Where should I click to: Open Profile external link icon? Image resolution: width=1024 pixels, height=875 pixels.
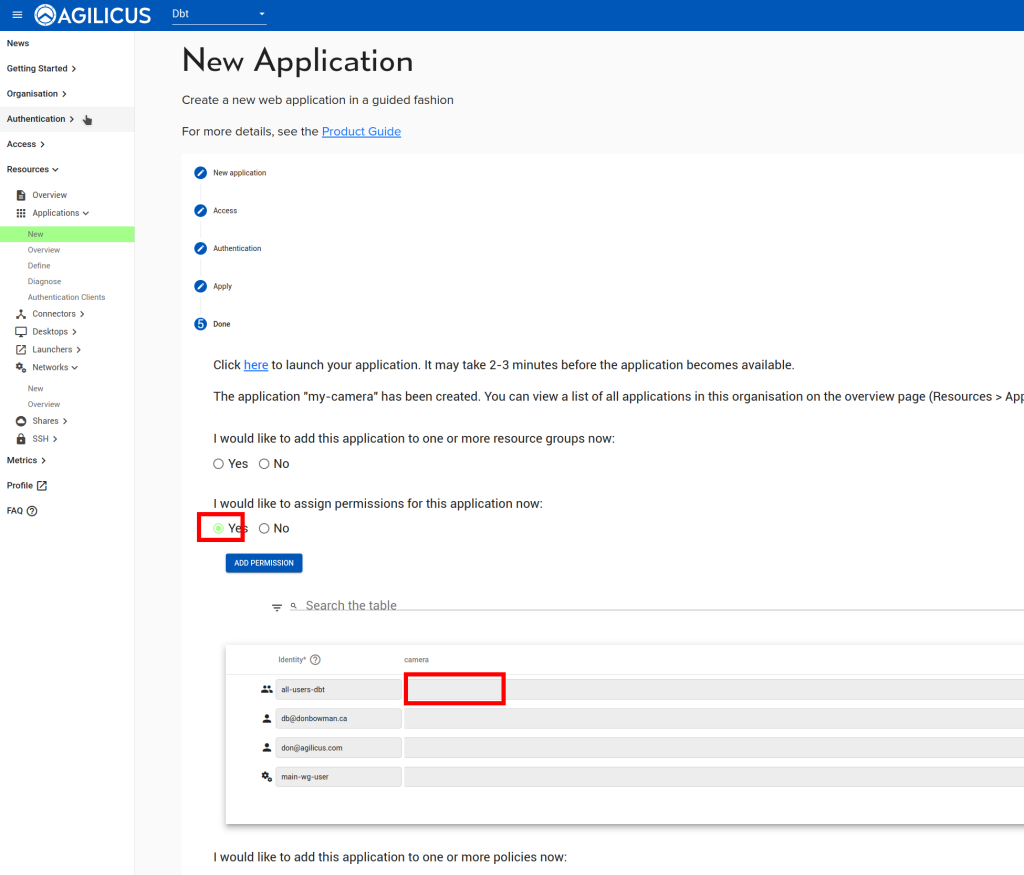coord(42,486)
